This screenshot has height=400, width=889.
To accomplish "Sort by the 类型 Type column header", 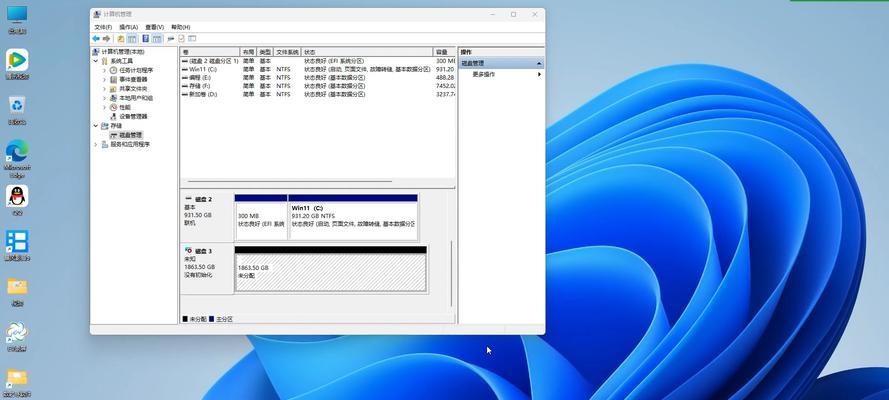I will click(265, 52).
